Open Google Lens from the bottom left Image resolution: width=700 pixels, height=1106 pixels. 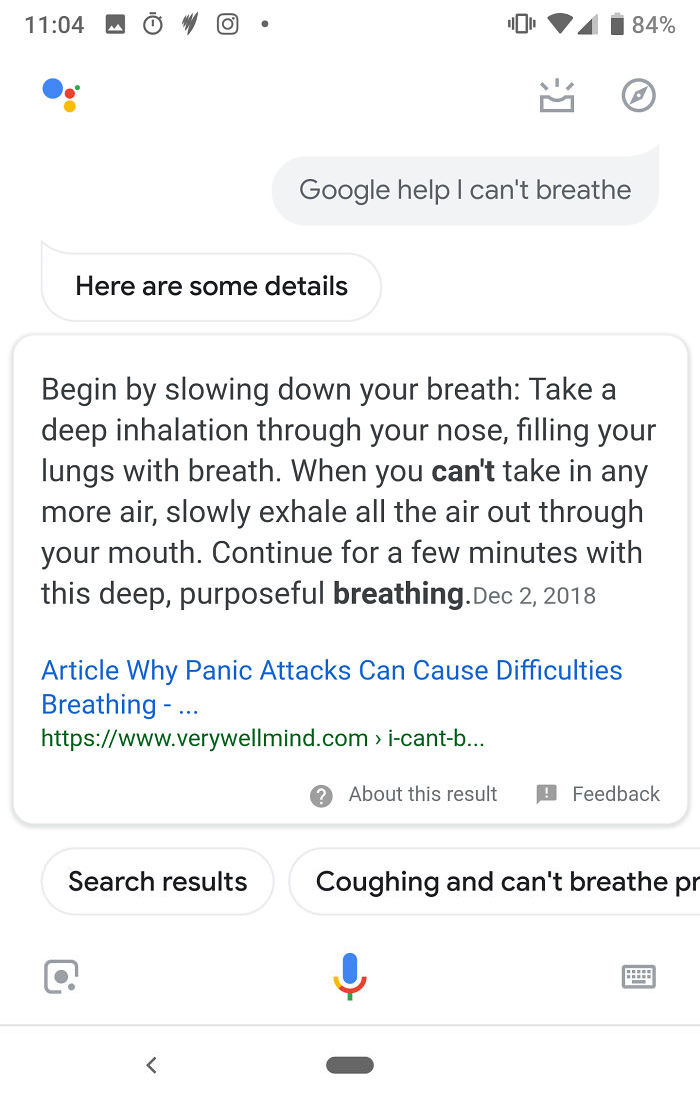(x=60, y=975)
